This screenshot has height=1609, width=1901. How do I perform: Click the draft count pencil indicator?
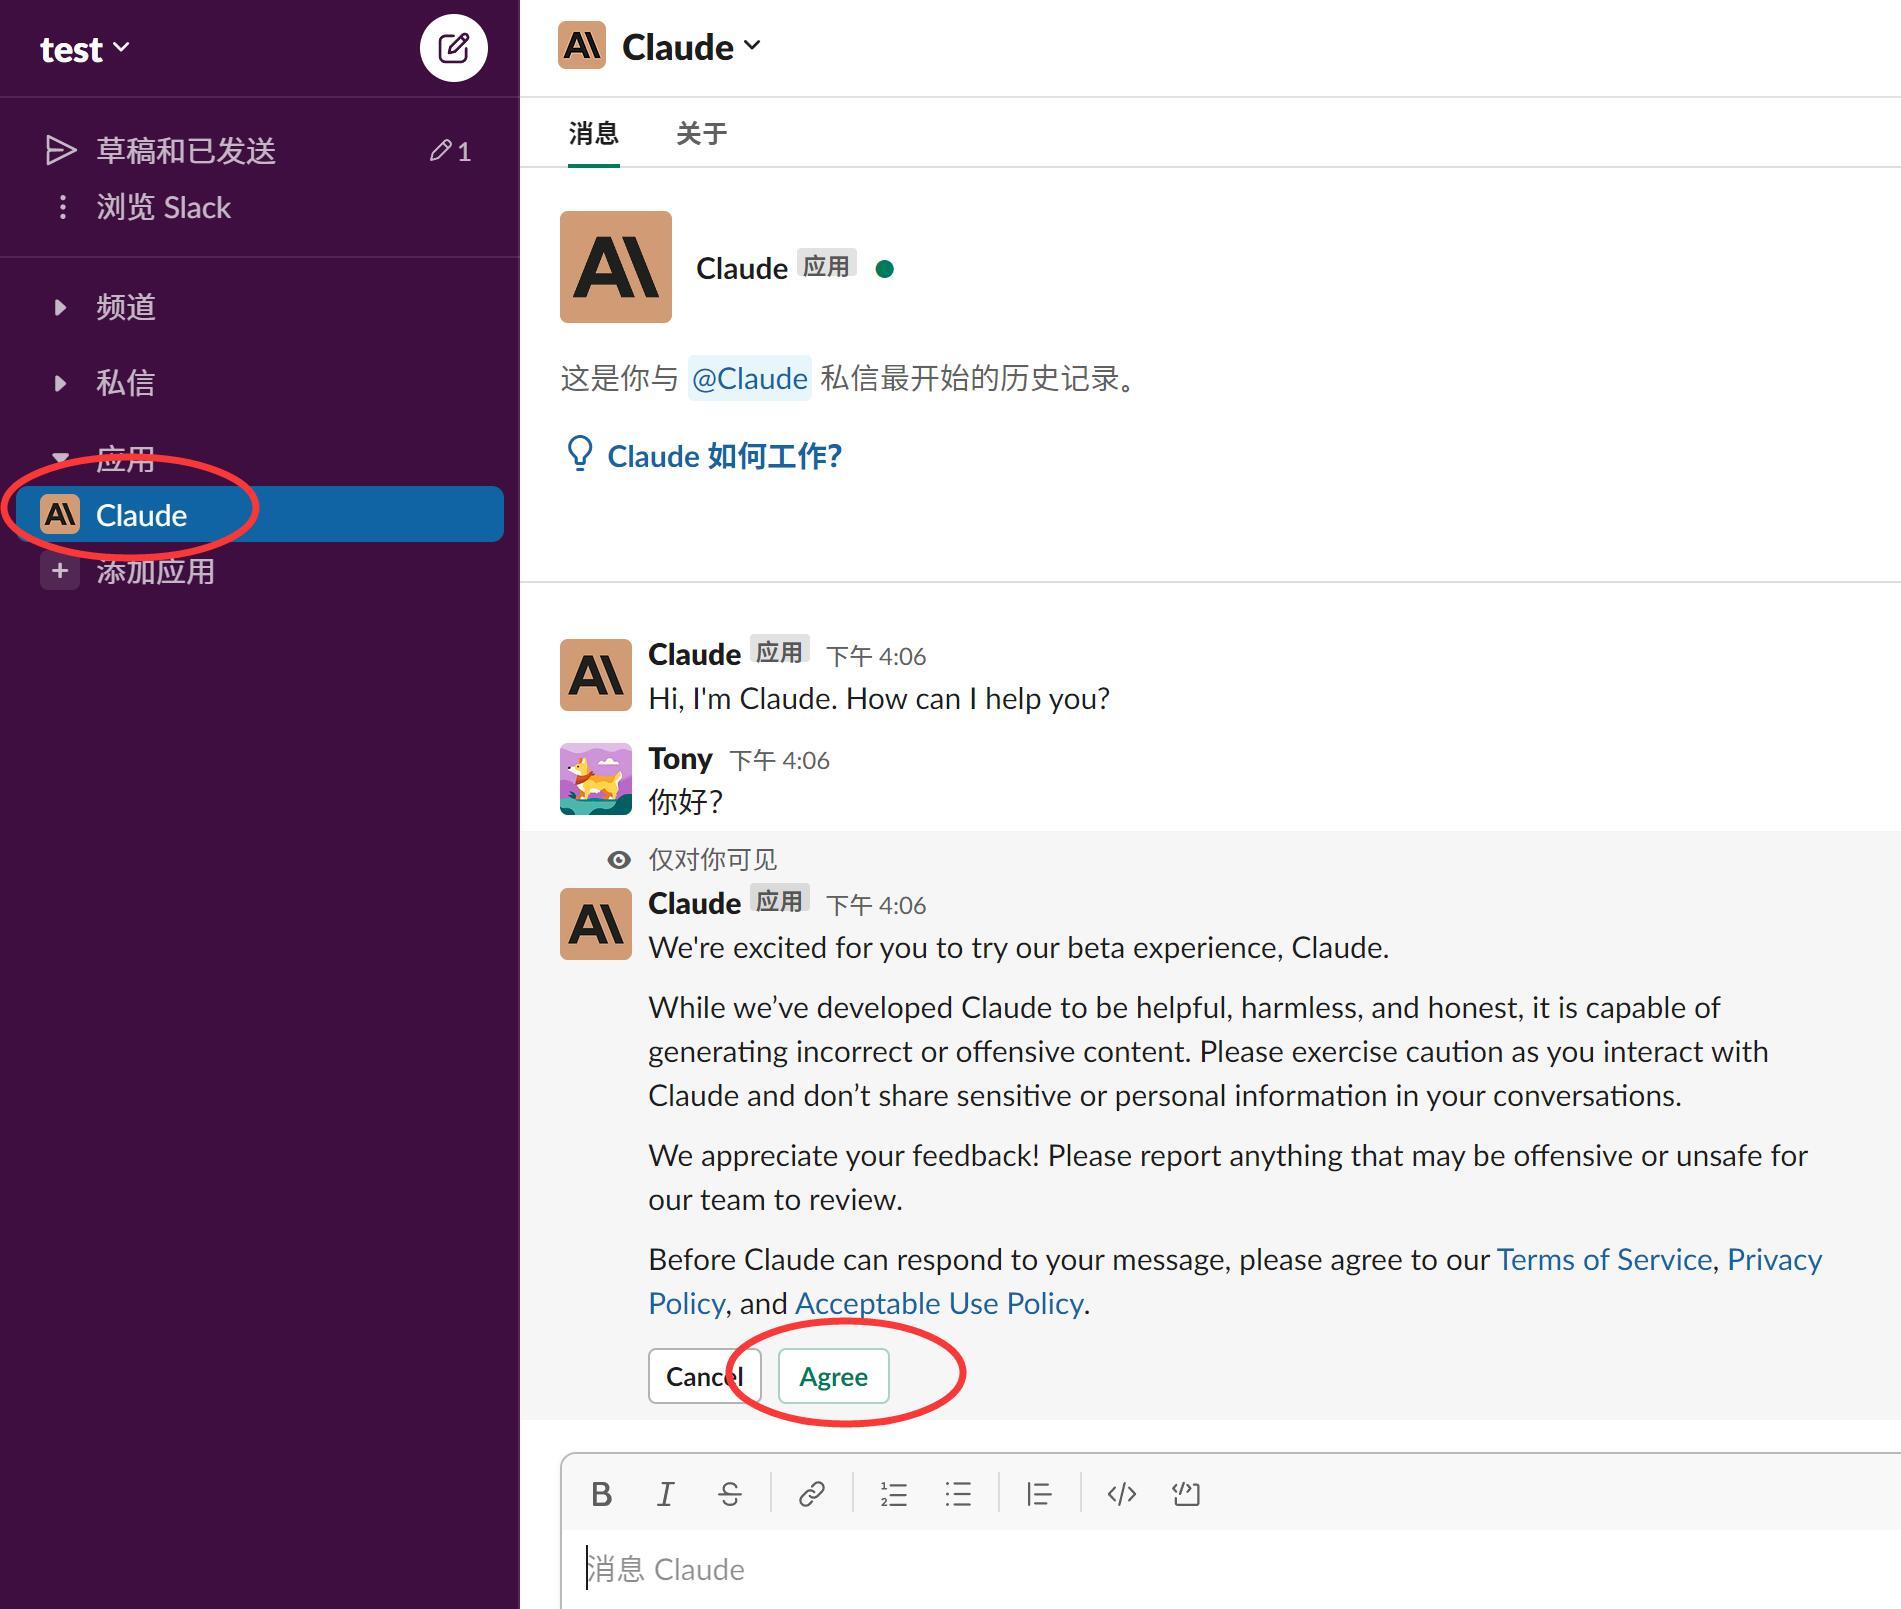450,151
